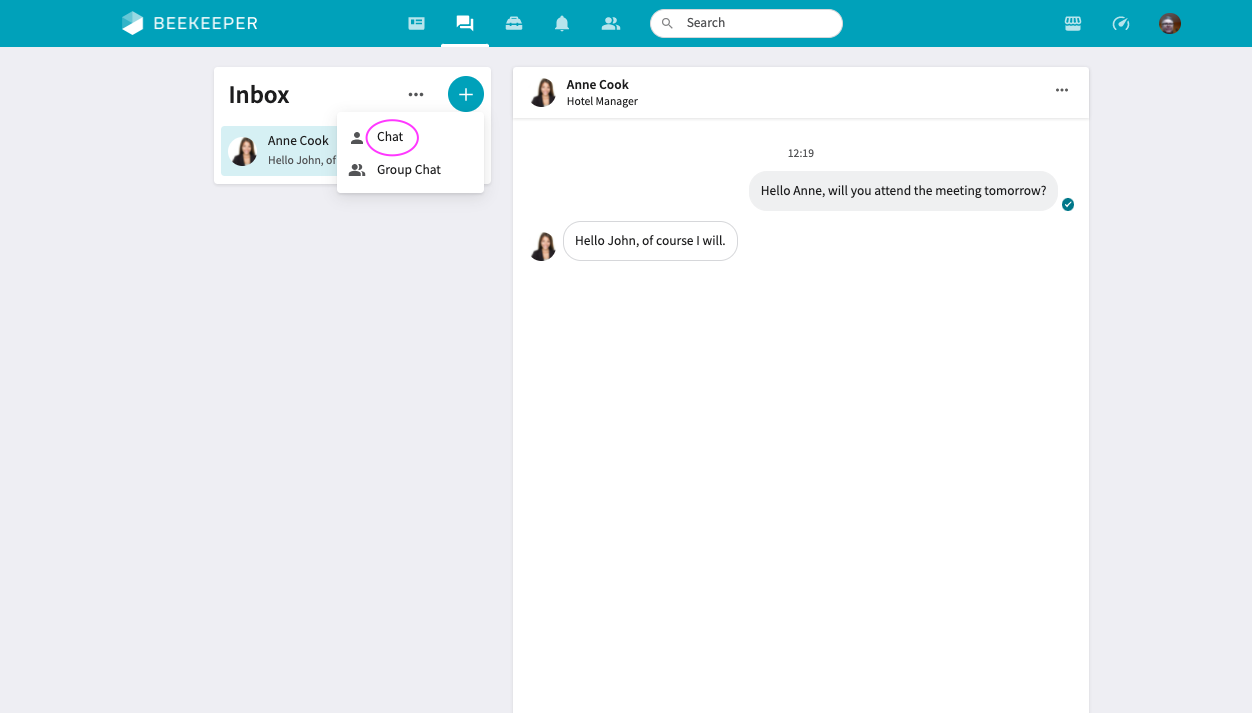Select Chat from the new message menu
This screenshot has width=1252, height=713.
pyautogui.click(x=391, y=137)
